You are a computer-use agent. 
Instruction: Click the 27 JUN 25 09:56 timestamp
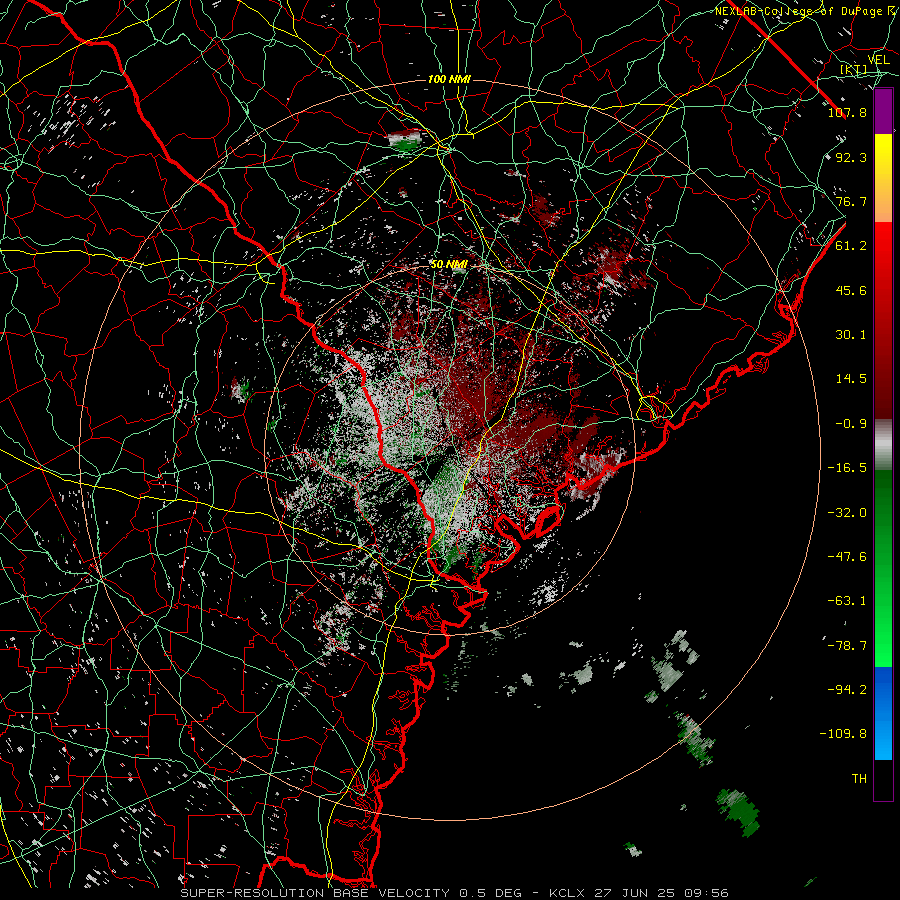(660, 893)
